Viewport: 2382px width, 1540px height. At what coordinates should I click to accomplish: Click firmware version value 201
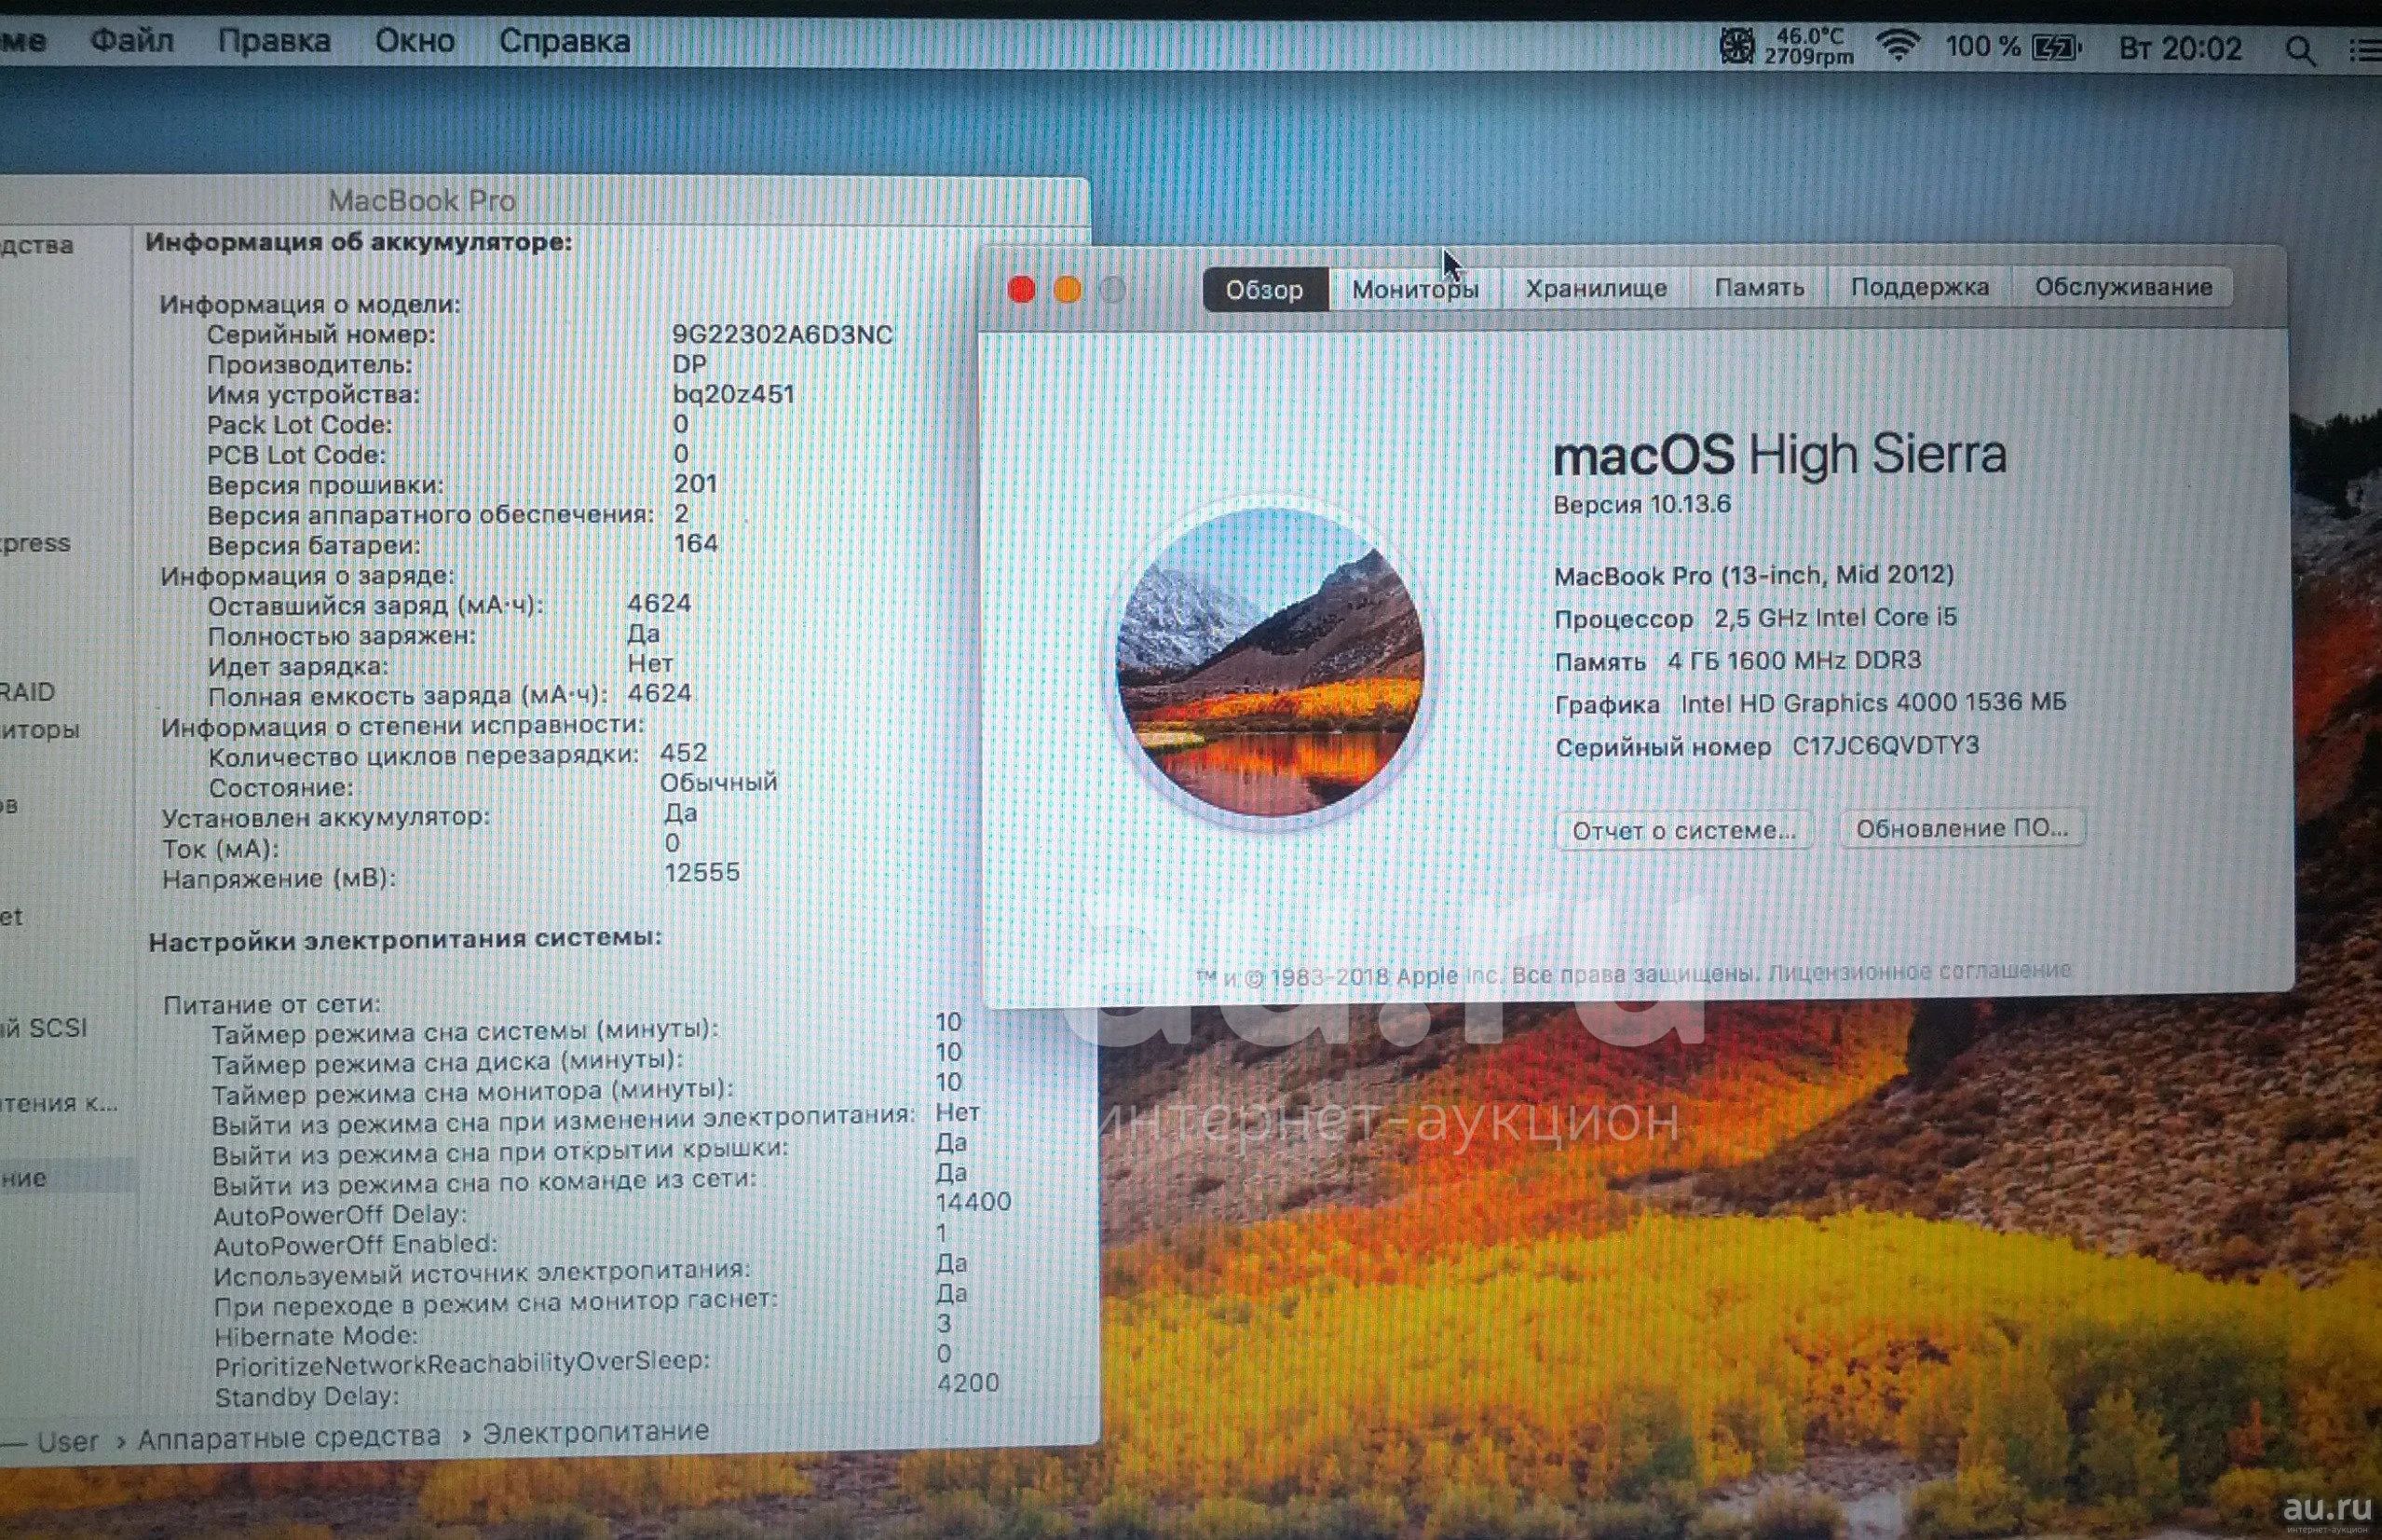click(696, 484)
